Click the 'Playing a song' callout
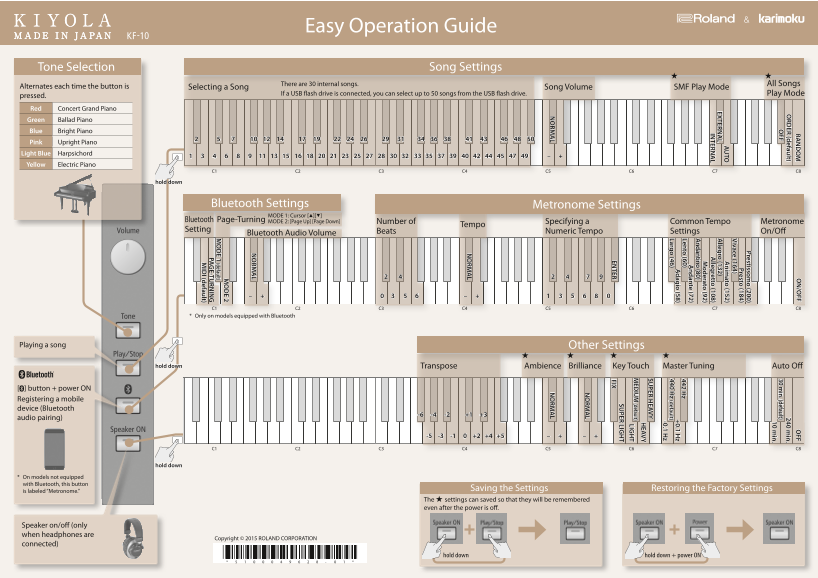 coord(54,346)
